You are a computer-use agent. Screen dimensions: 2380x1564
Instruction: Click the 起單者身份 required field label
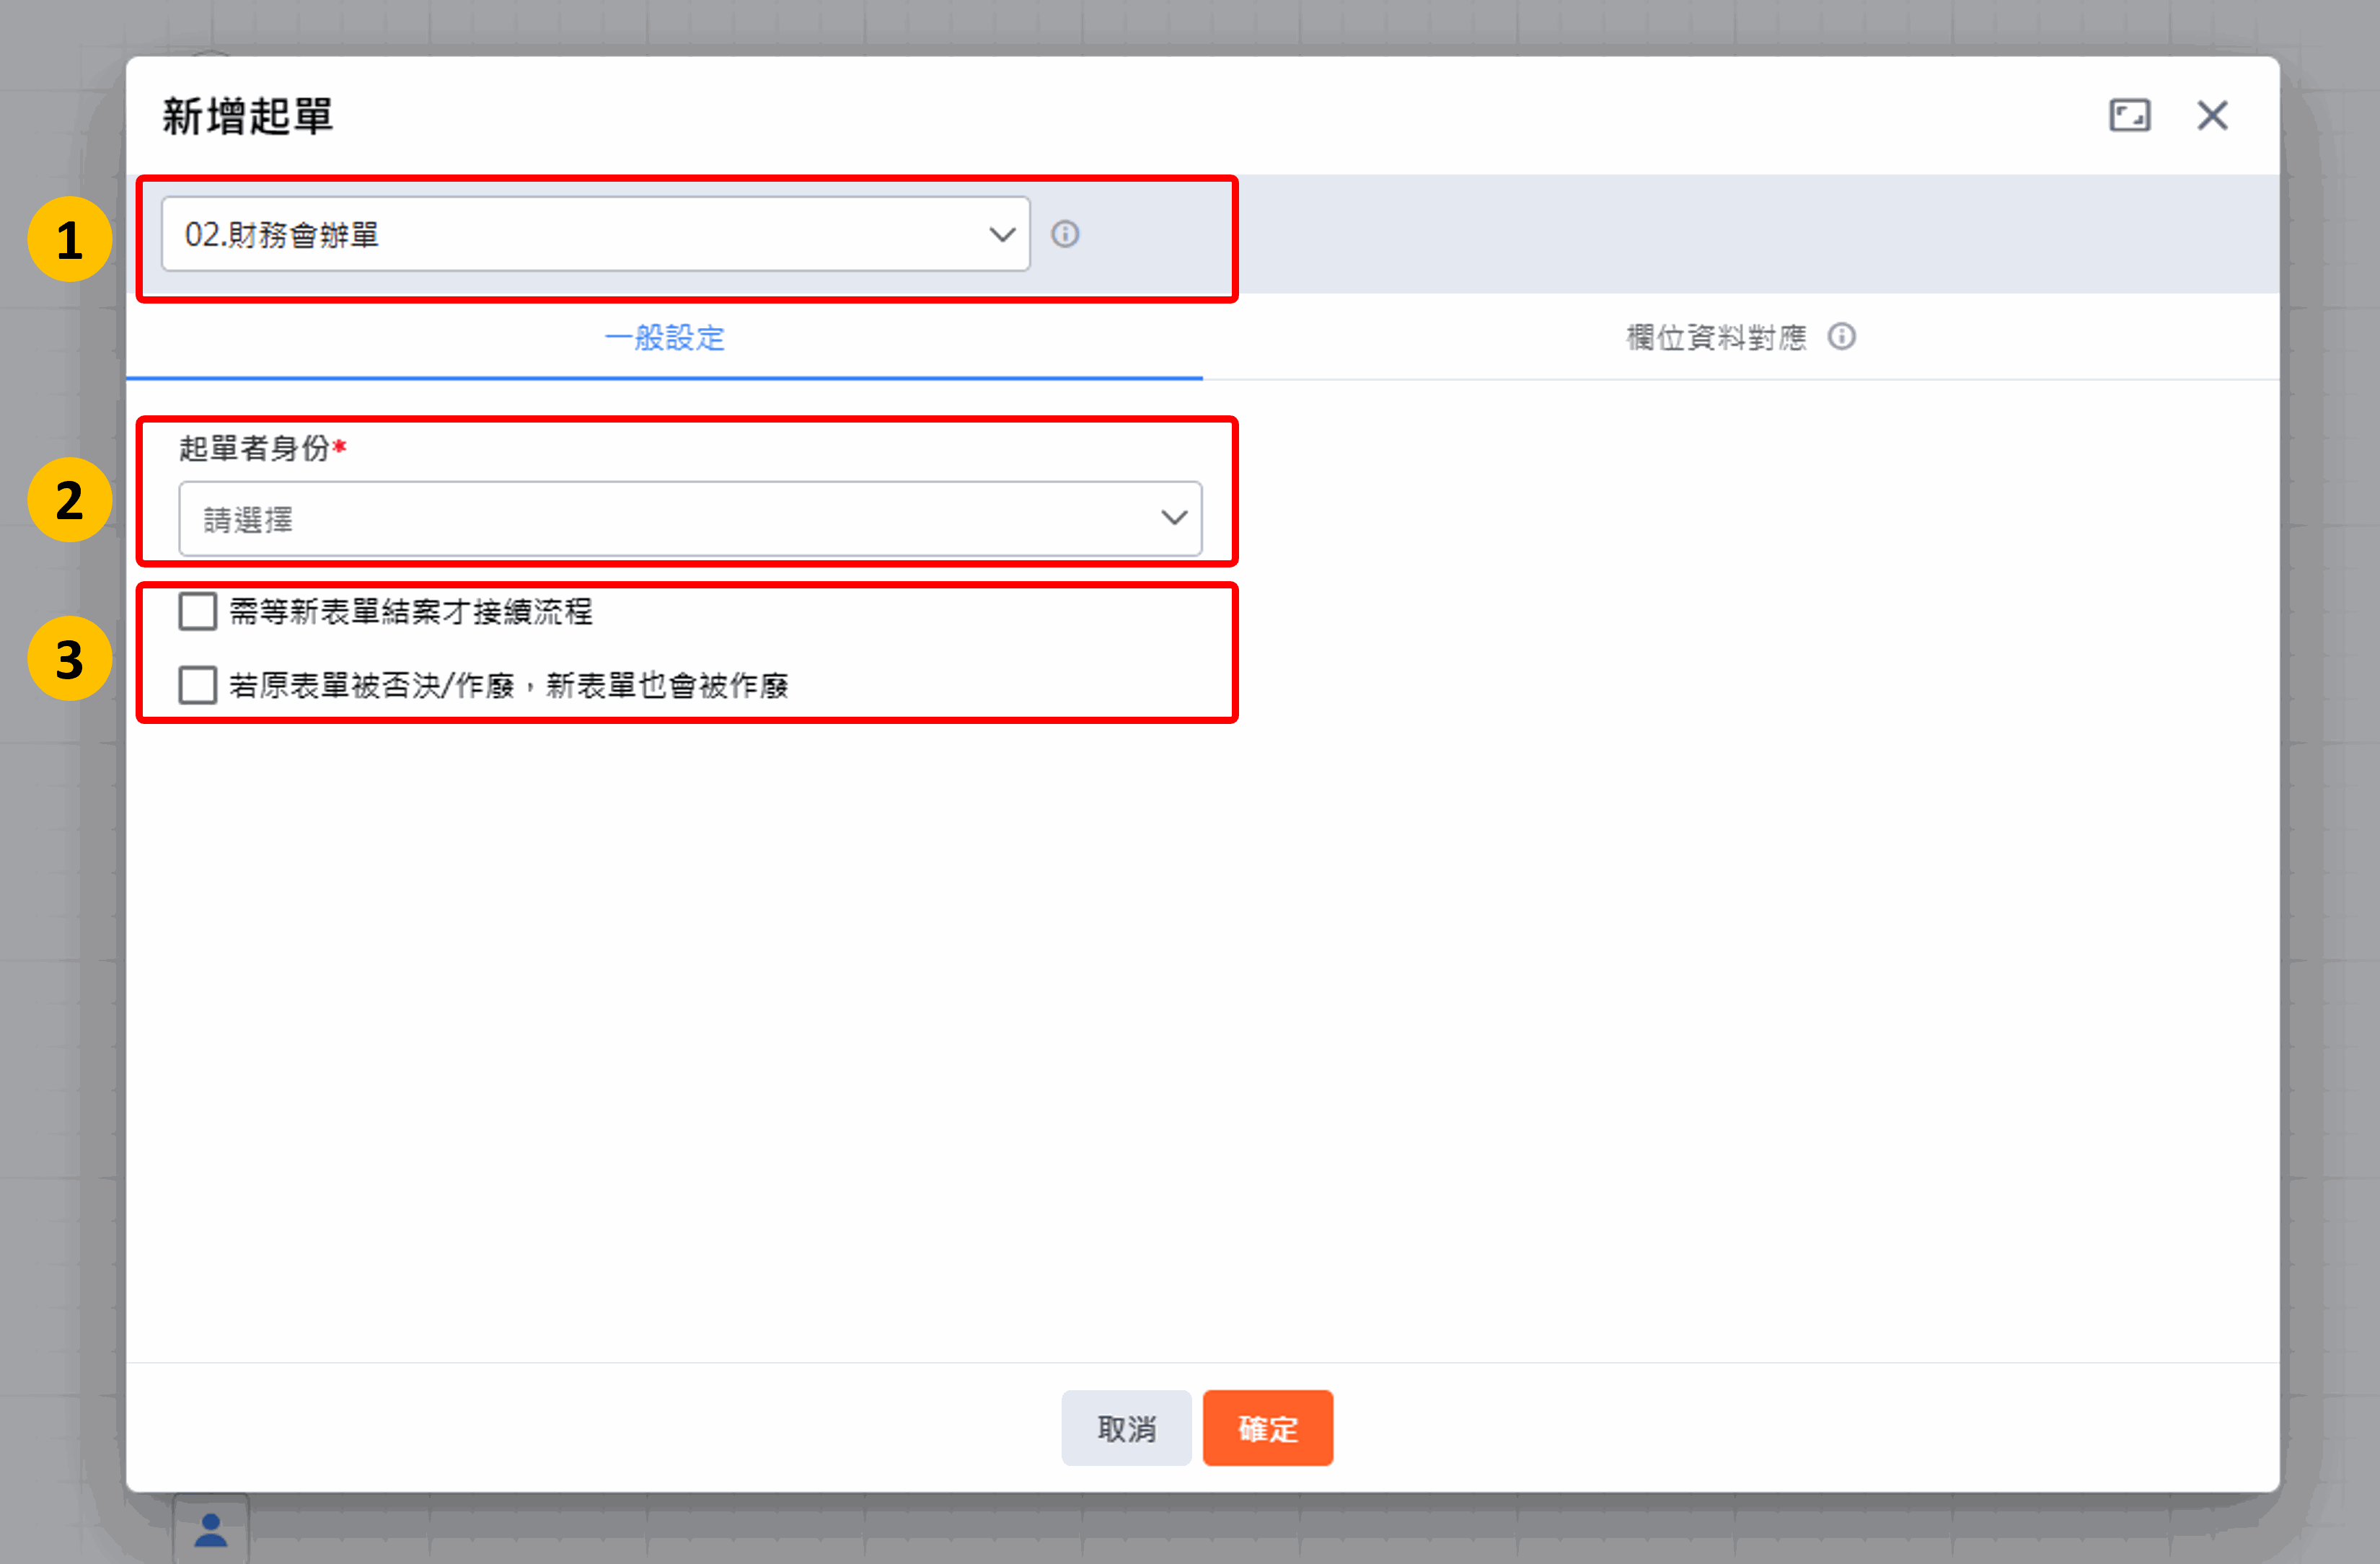coord(263,447)
